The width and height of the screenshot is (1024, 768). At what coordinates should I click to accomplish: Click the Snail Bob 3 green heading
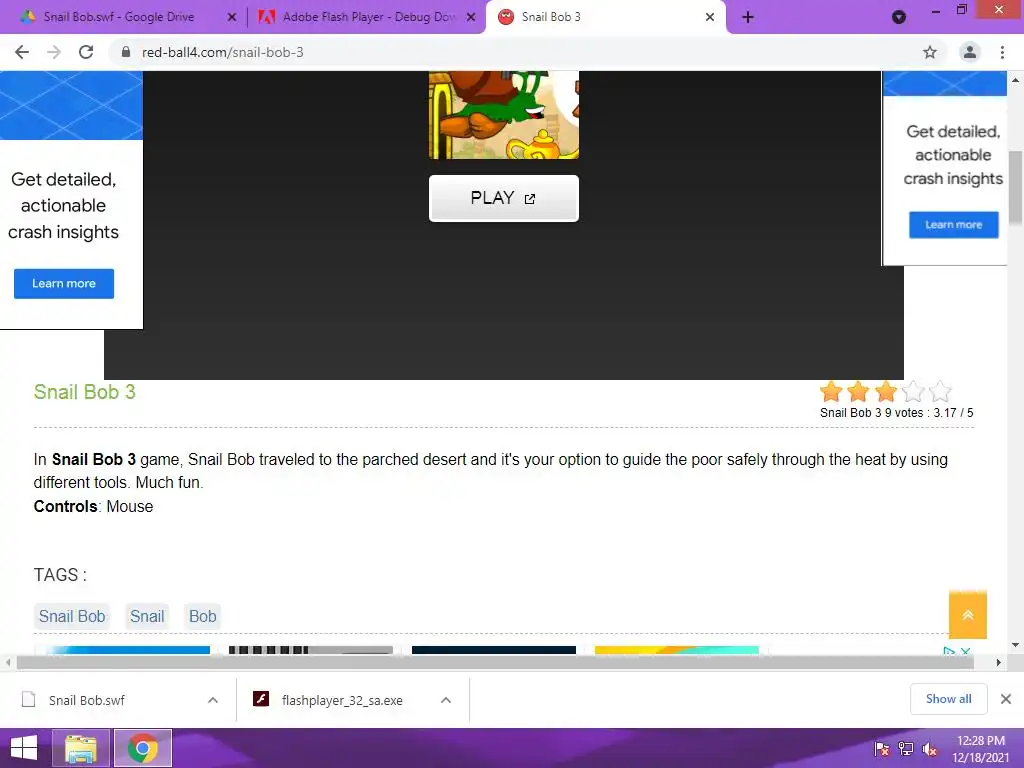[84, 392]
